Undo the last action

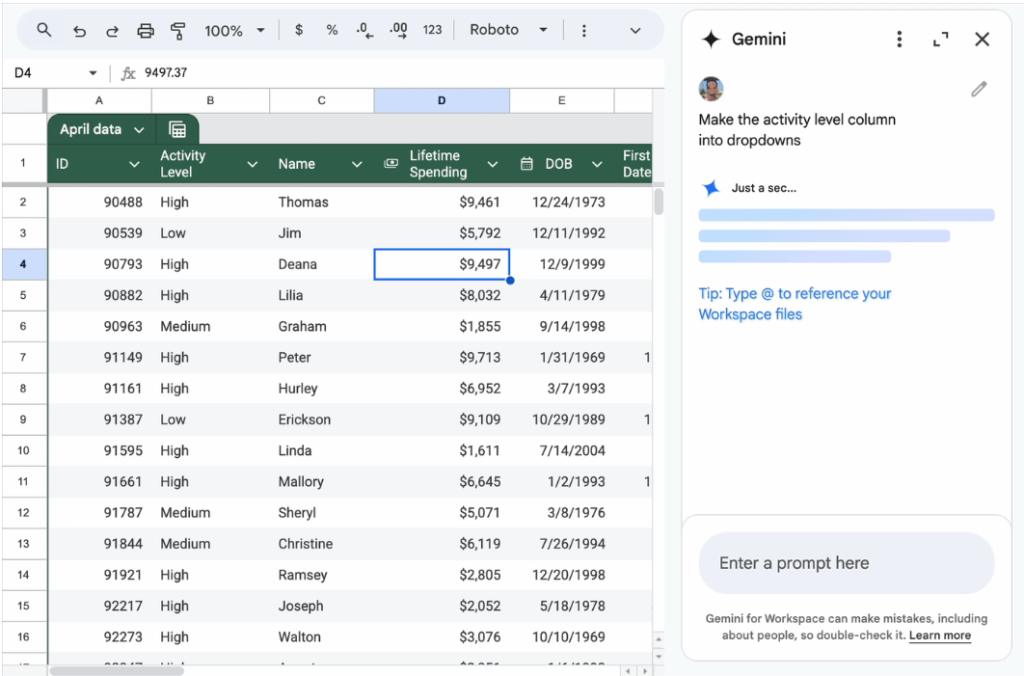click(80, 30)
